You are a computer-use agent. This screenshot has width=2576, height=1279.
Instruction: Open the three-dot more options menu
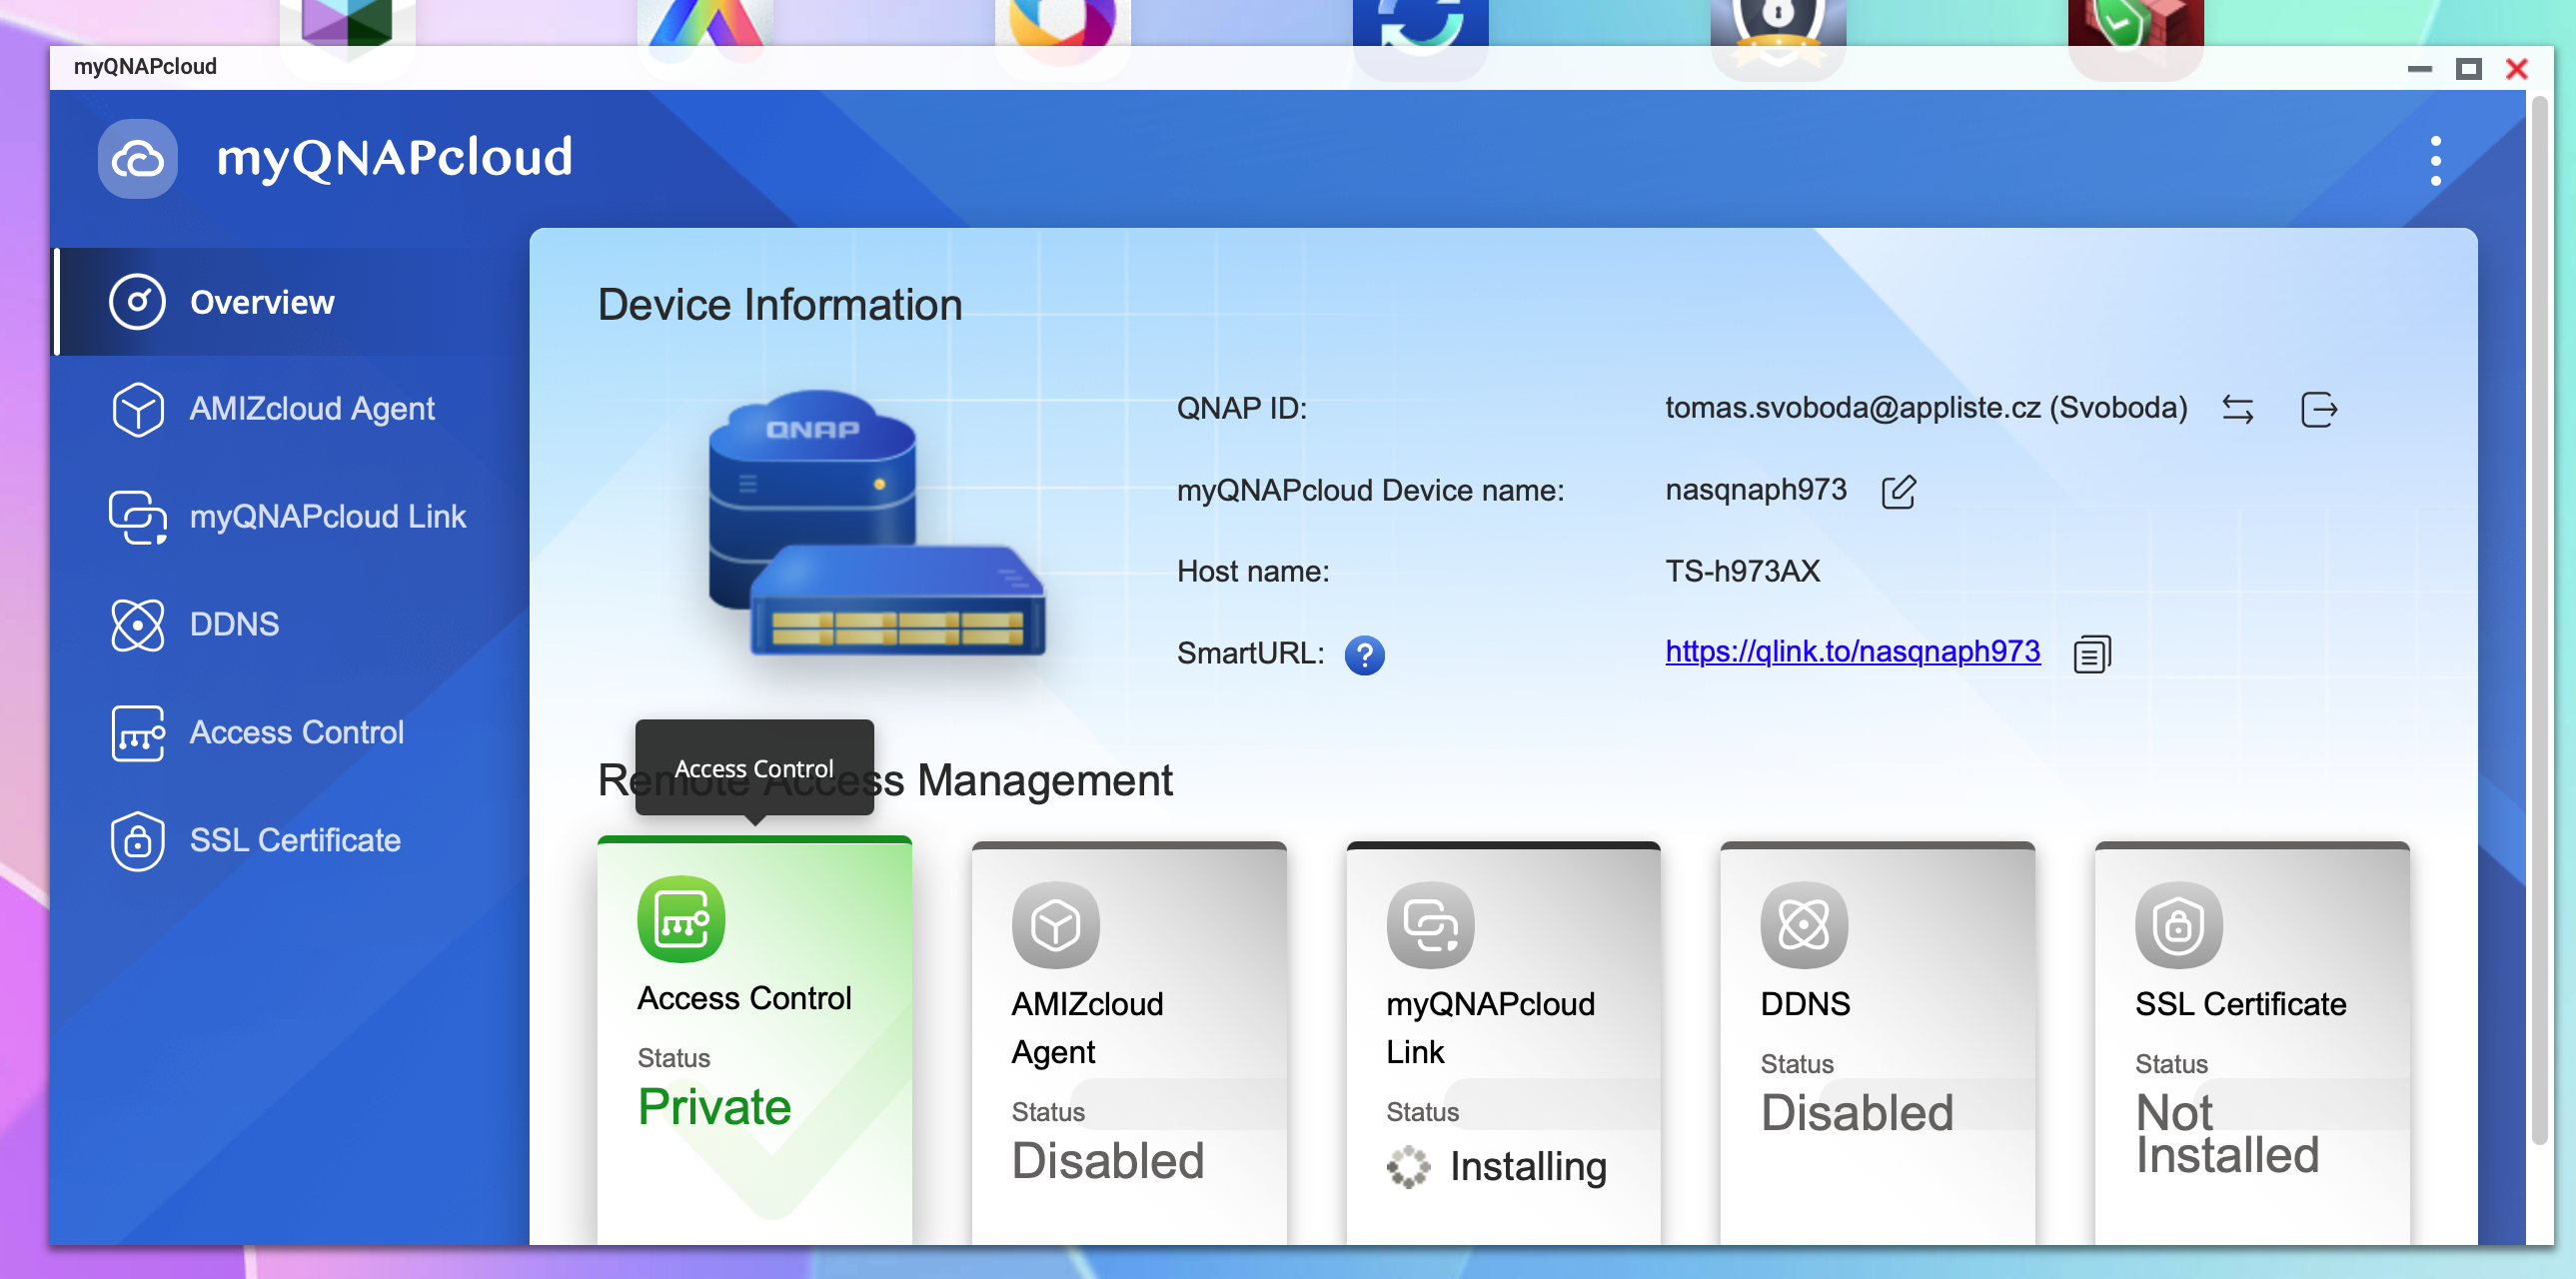[x=2435, y=161]
